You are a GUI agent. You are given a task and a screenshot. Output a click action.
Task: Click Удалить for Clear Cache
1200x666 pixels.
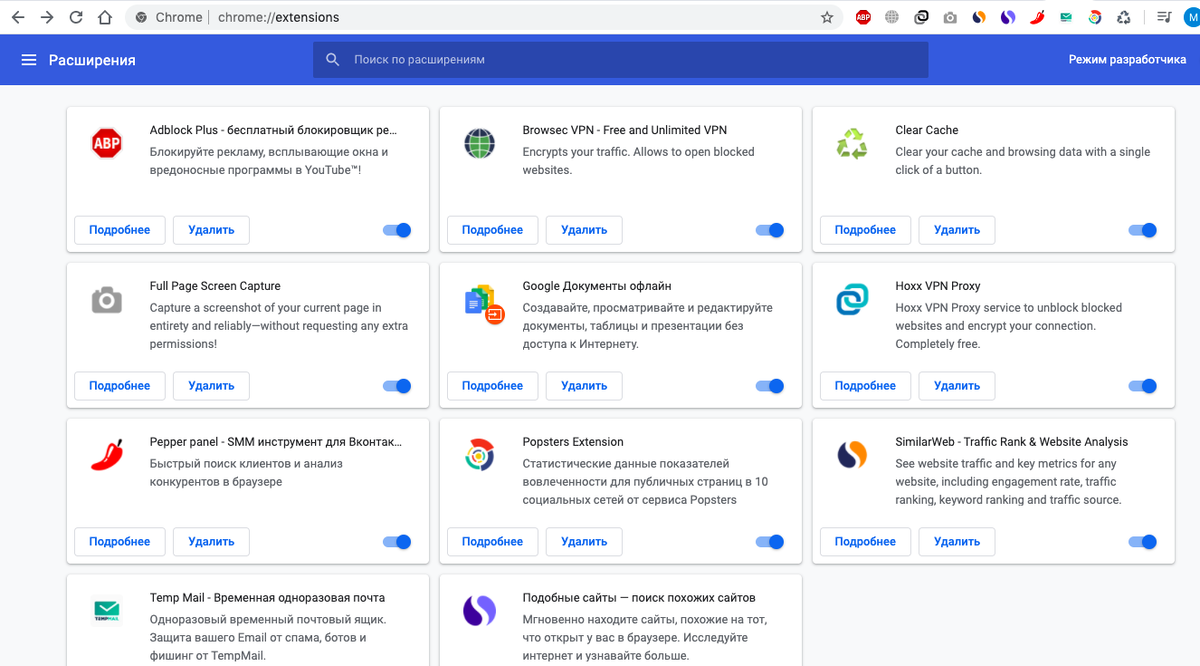pyautogui.click(x=957, y=230)
